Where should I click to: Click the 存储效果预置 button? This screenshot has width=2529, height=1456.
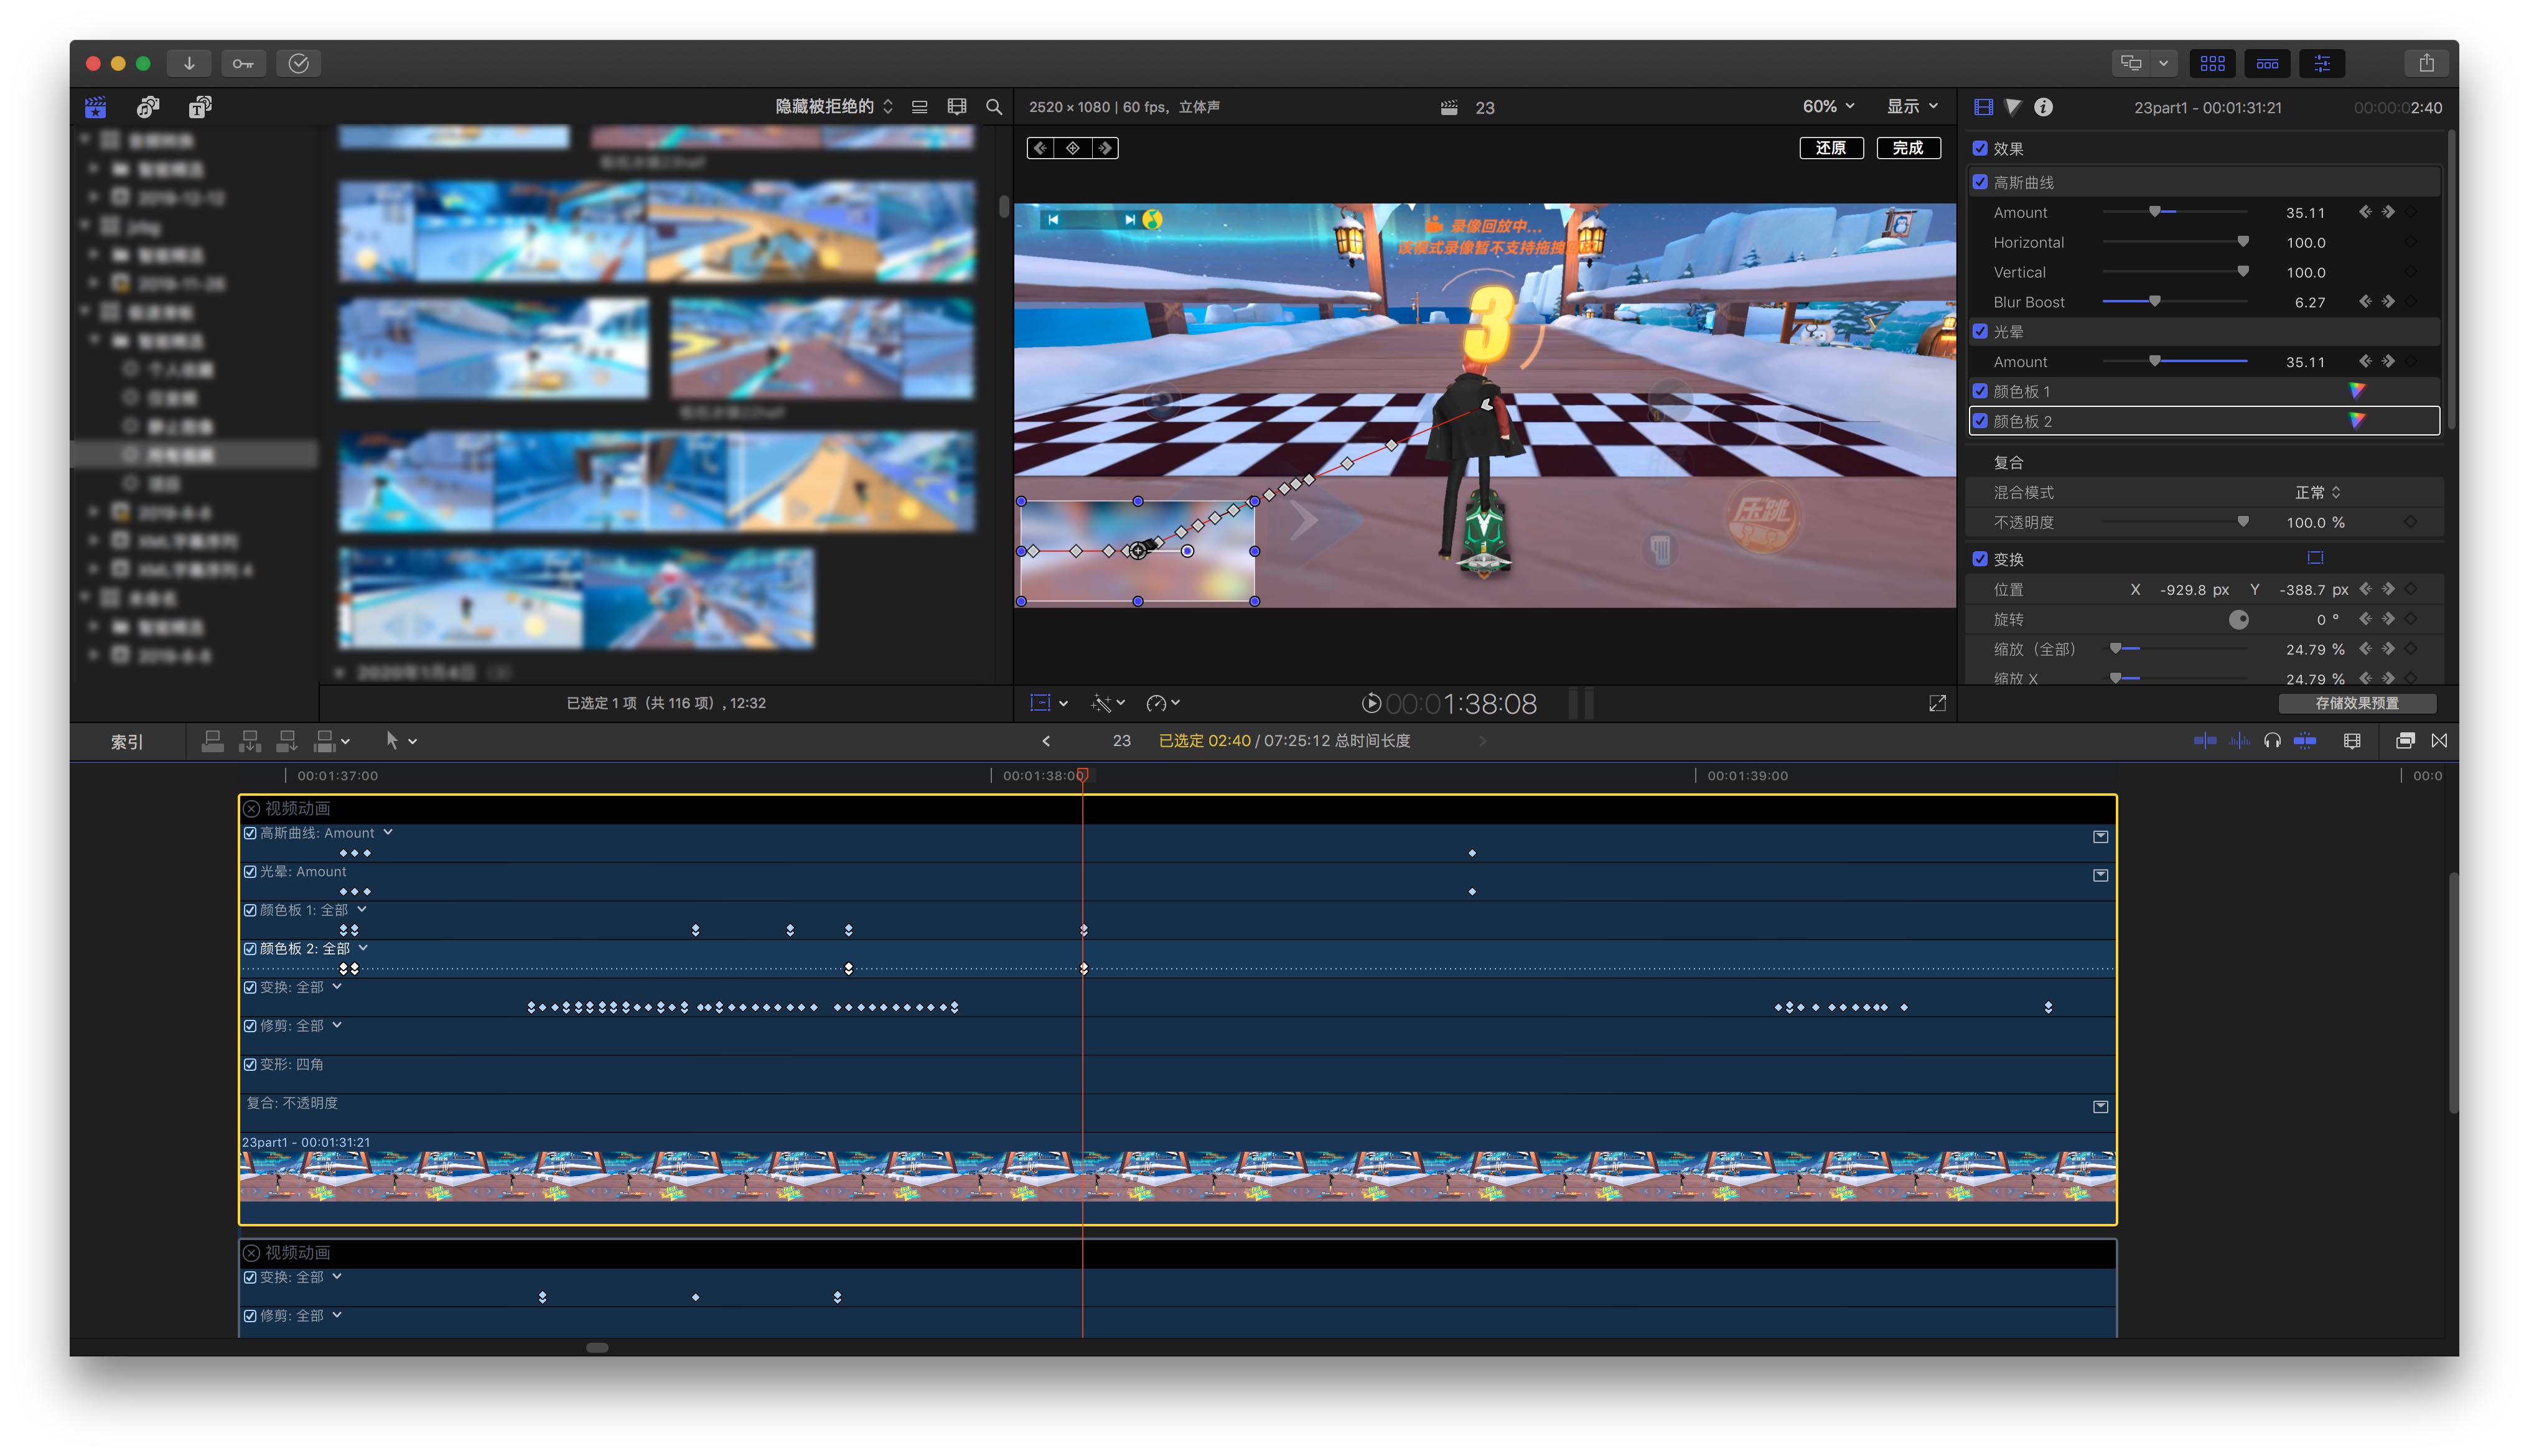(x=2356, y=703)
